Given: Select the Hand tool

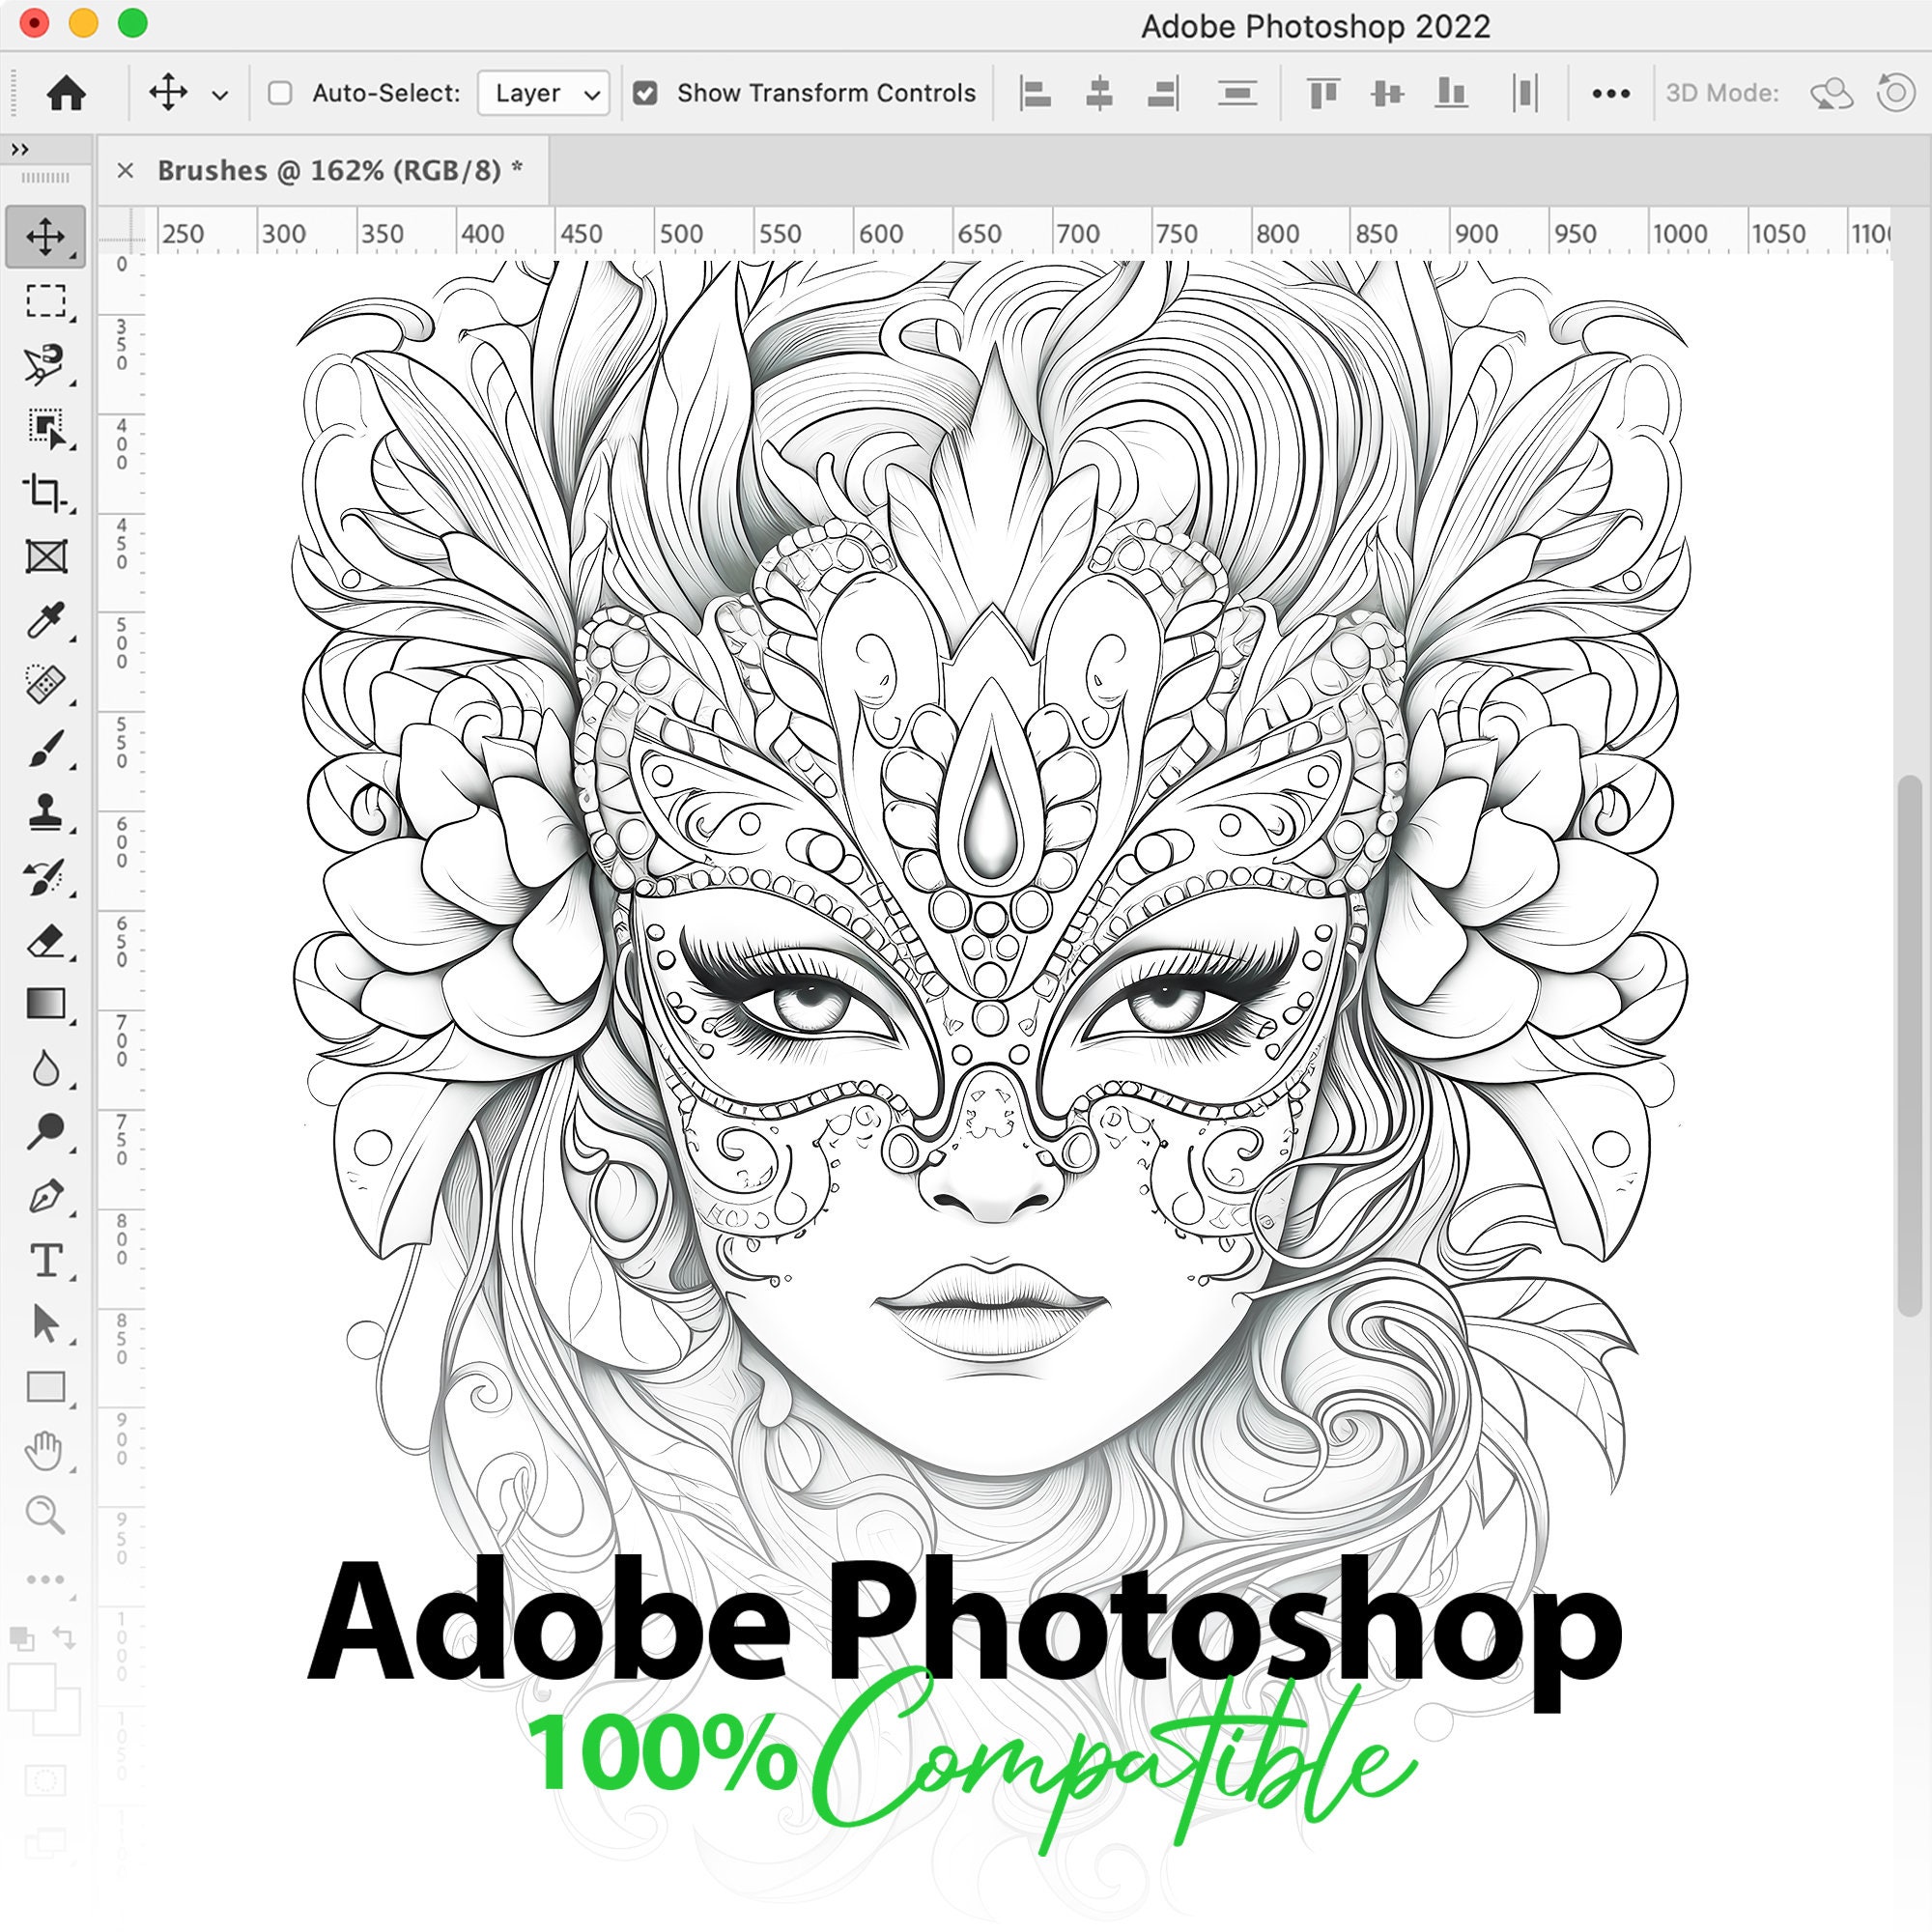Looking at the screenshot, I should 45,1450.
